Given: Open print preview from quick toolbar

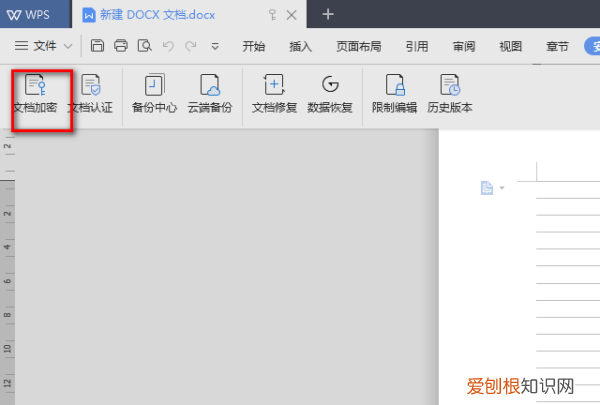Looking at the screenshot, I should [145, 46].
